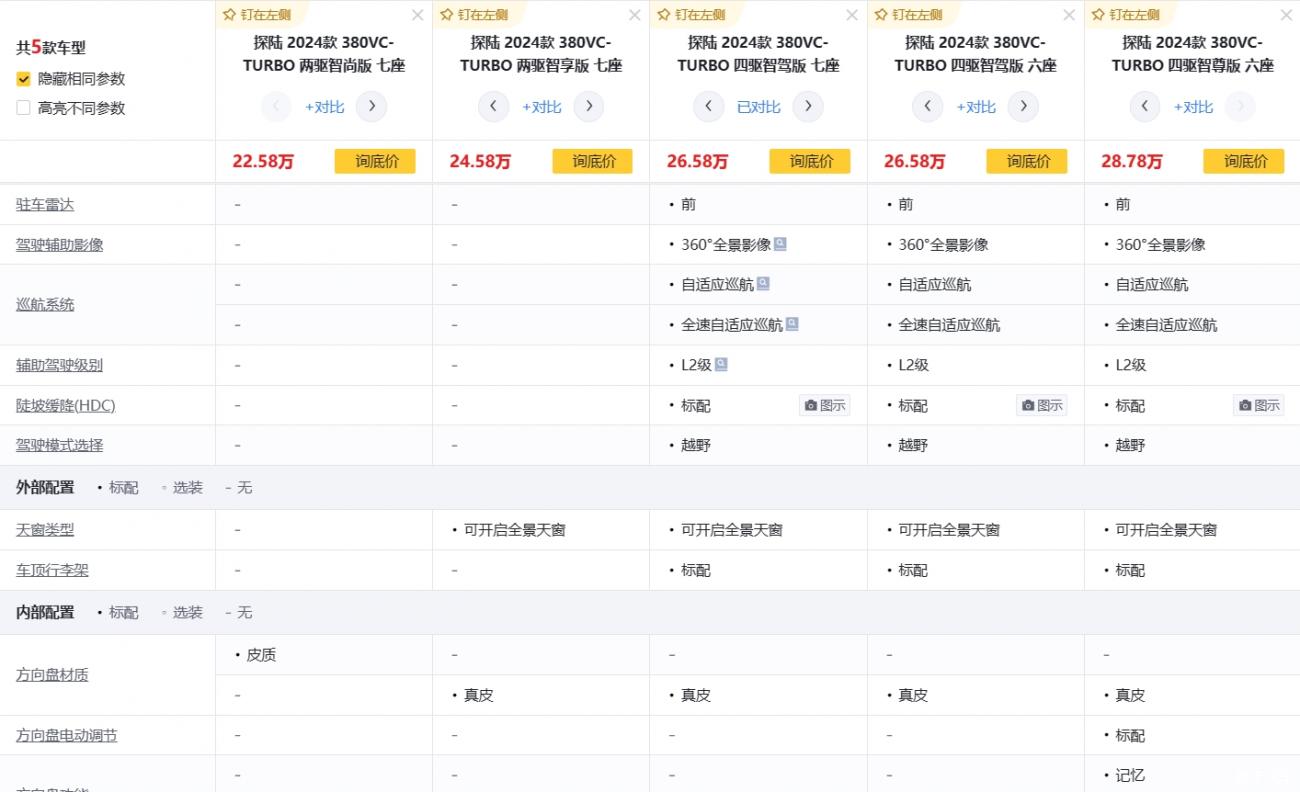The width and height of the screenshot is (1300, 792).
Task: Show the HDC 图示 for 四驱智驾版 七座
Action: (825, 405)
